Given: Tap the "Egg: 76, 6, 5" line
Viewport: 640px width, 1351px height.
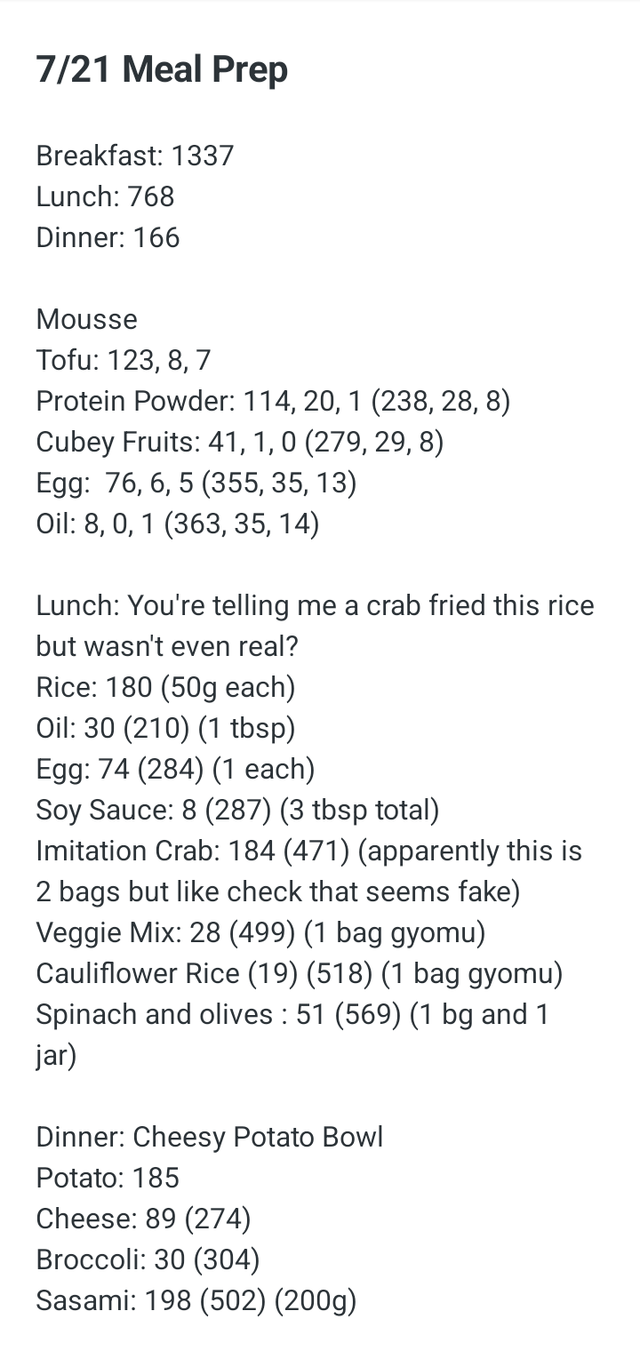Looking at the screenshot, I should [196, 484].
